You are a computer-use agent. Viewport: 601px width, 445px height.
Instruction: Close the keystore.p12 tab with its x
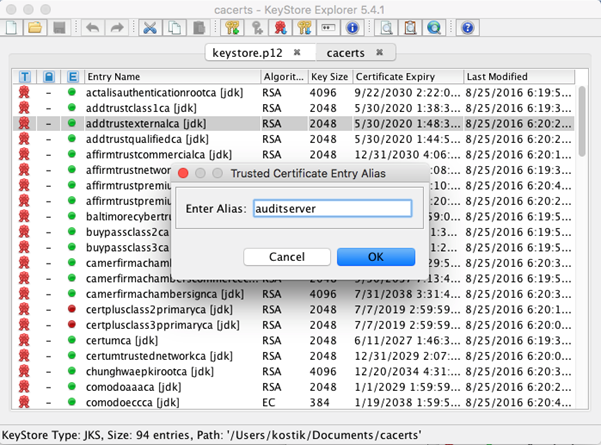point(297,53)
